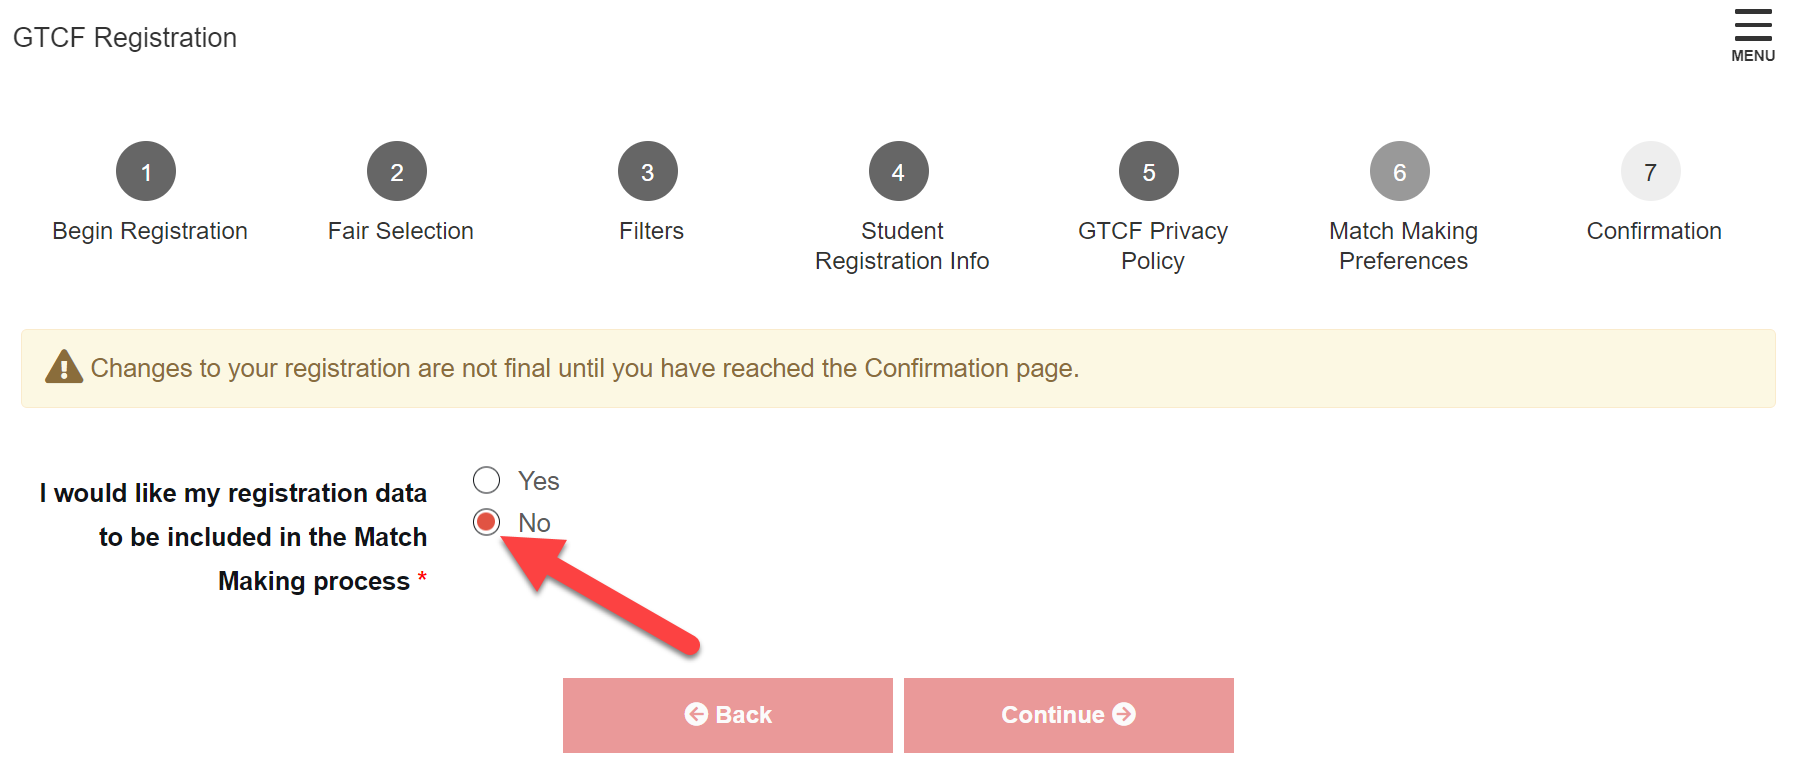Image resolution: width=1808 pixels, height=764 pixels.
Task: Click step 3 circle icon
Action: tap(648, 172)
